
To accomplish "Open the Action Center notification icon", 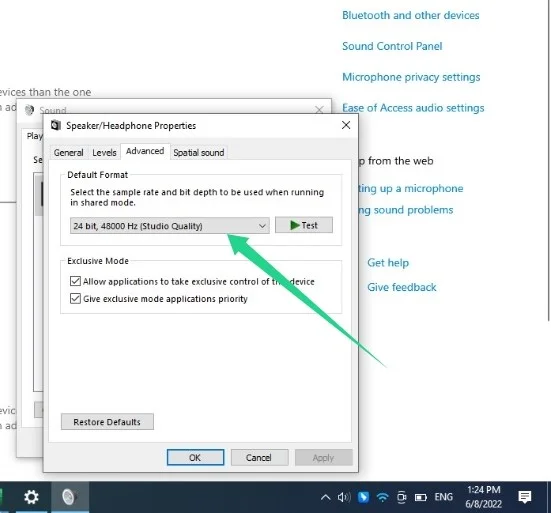I will point(525,497).
